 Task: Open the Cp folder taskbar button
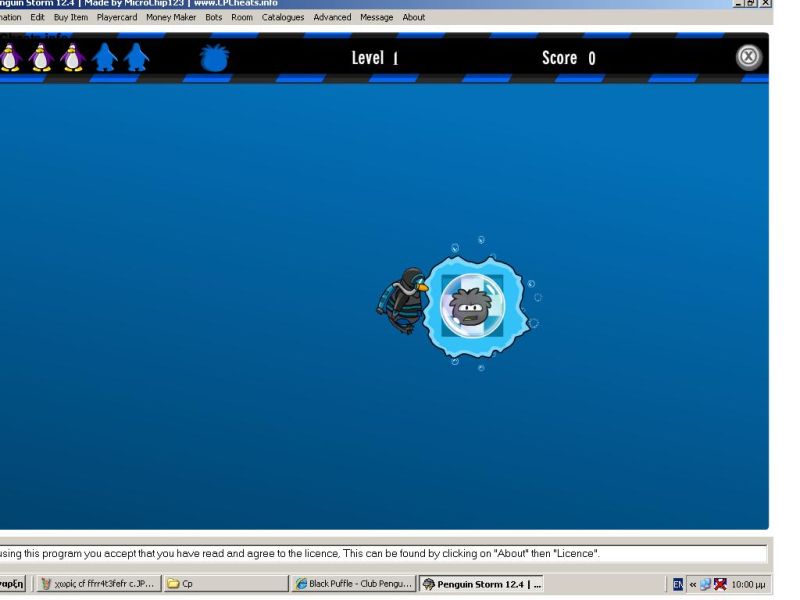[x=226, y=584]
